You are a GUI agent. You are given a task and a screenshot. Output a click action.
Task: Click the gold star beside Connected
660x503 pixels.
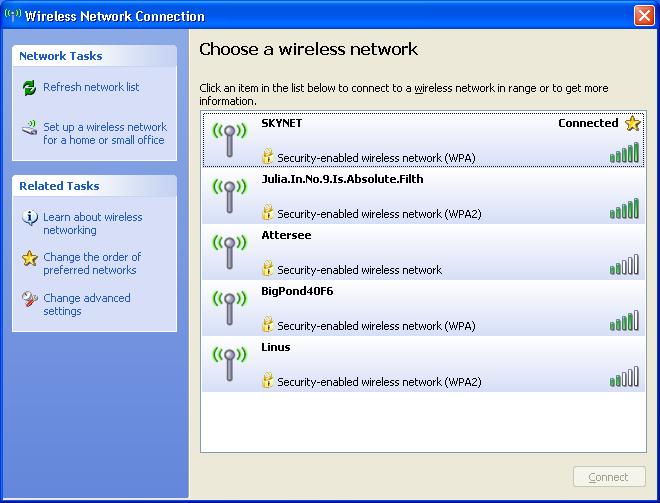point(632,123)
